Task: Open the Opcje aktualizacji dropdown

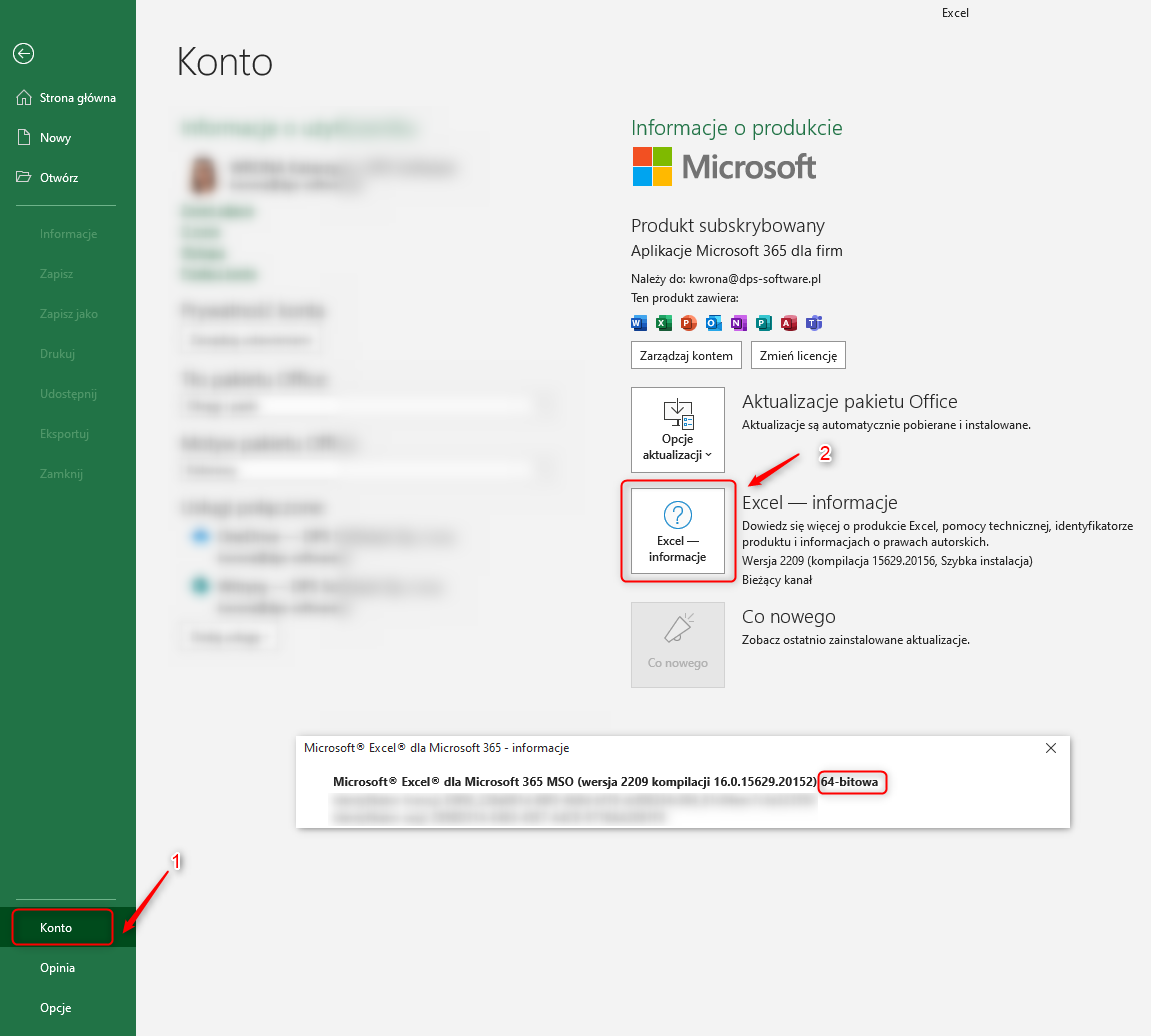Action: point(677,430)
